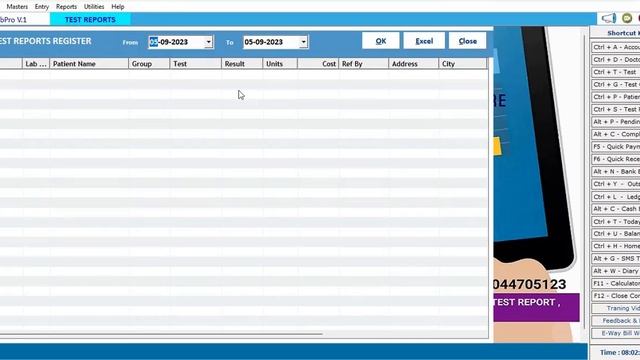Click the Units column header
640x360 pixels.
click(280, 64)
